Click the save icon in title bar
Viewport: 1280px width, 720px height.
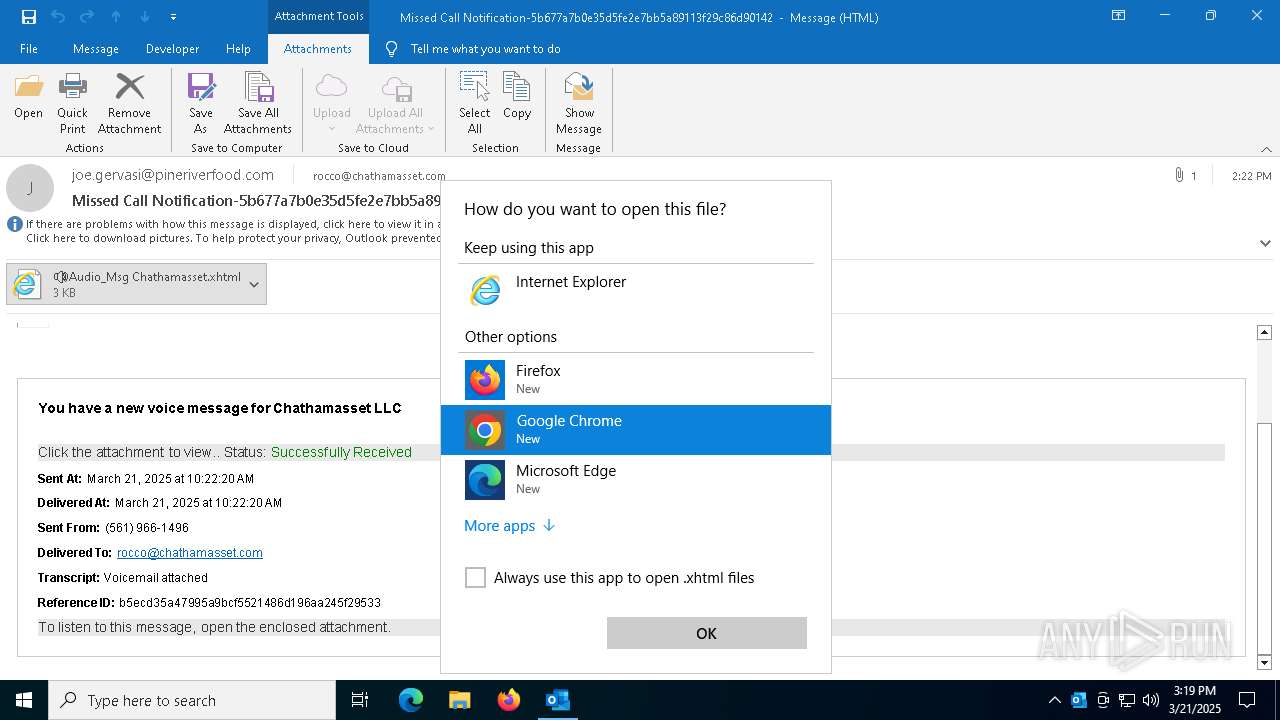click(x=29, y=17)
